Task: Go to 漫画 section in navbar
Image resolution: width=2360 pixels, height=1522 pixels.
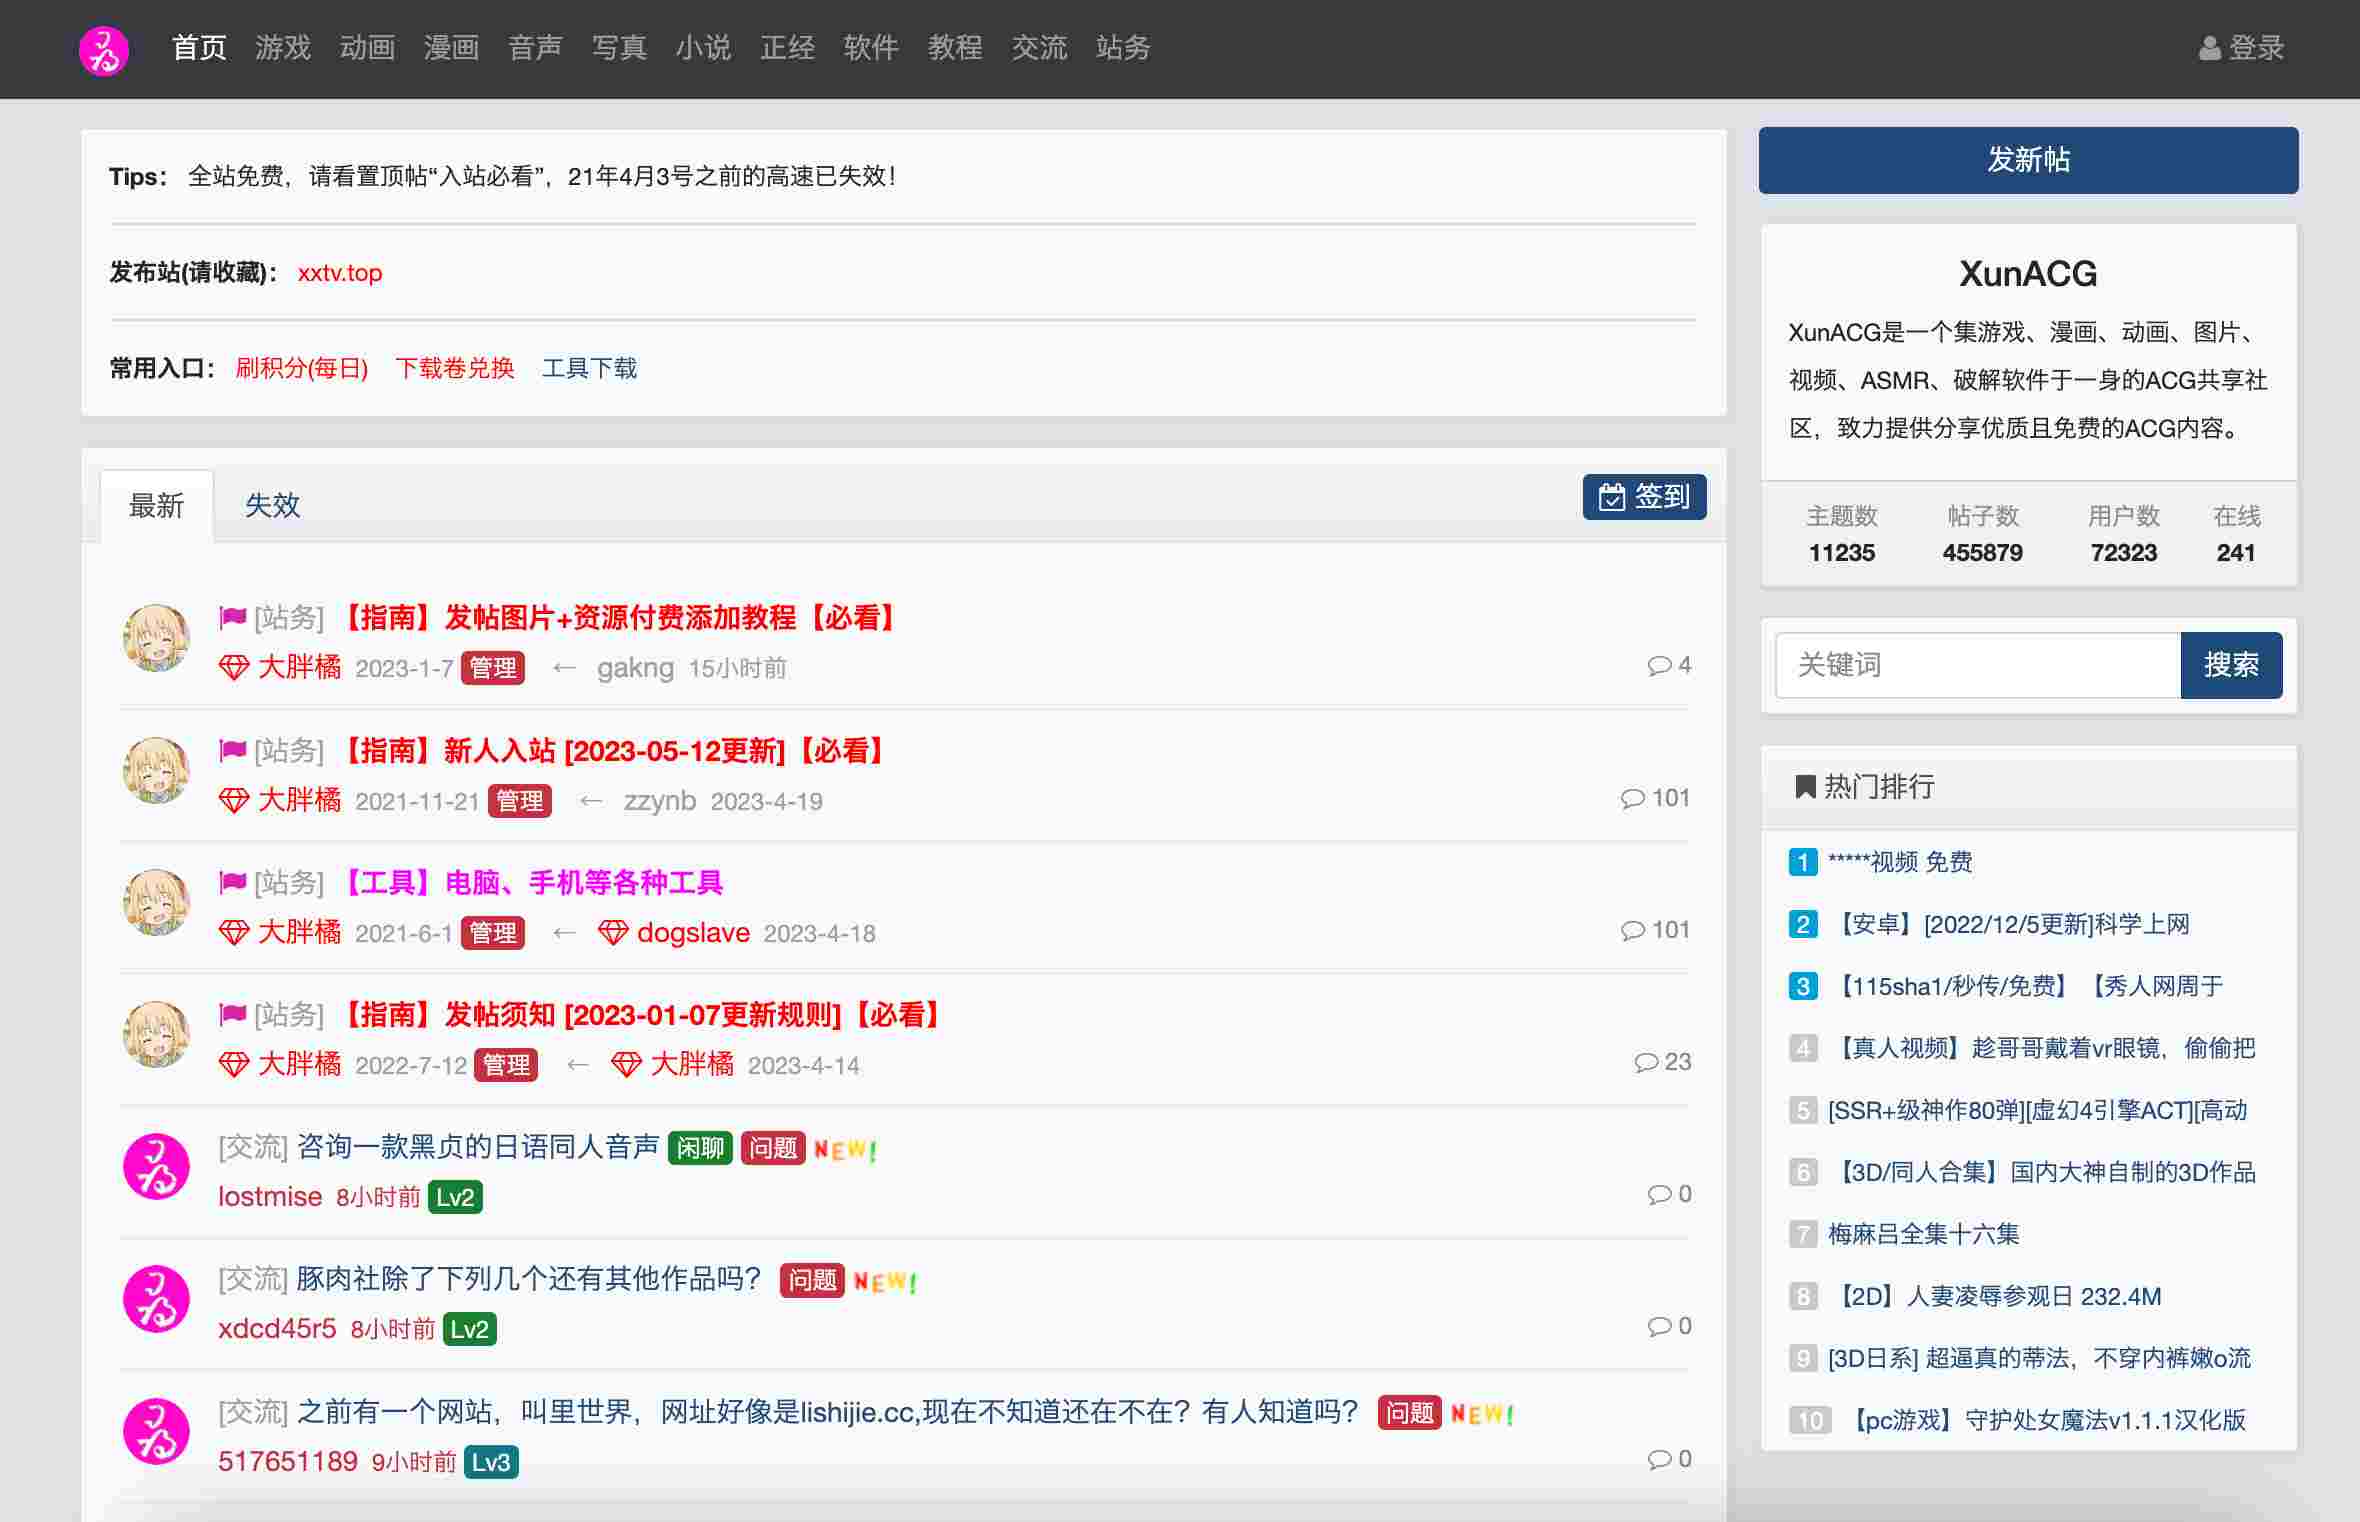Action: point(451,48)
